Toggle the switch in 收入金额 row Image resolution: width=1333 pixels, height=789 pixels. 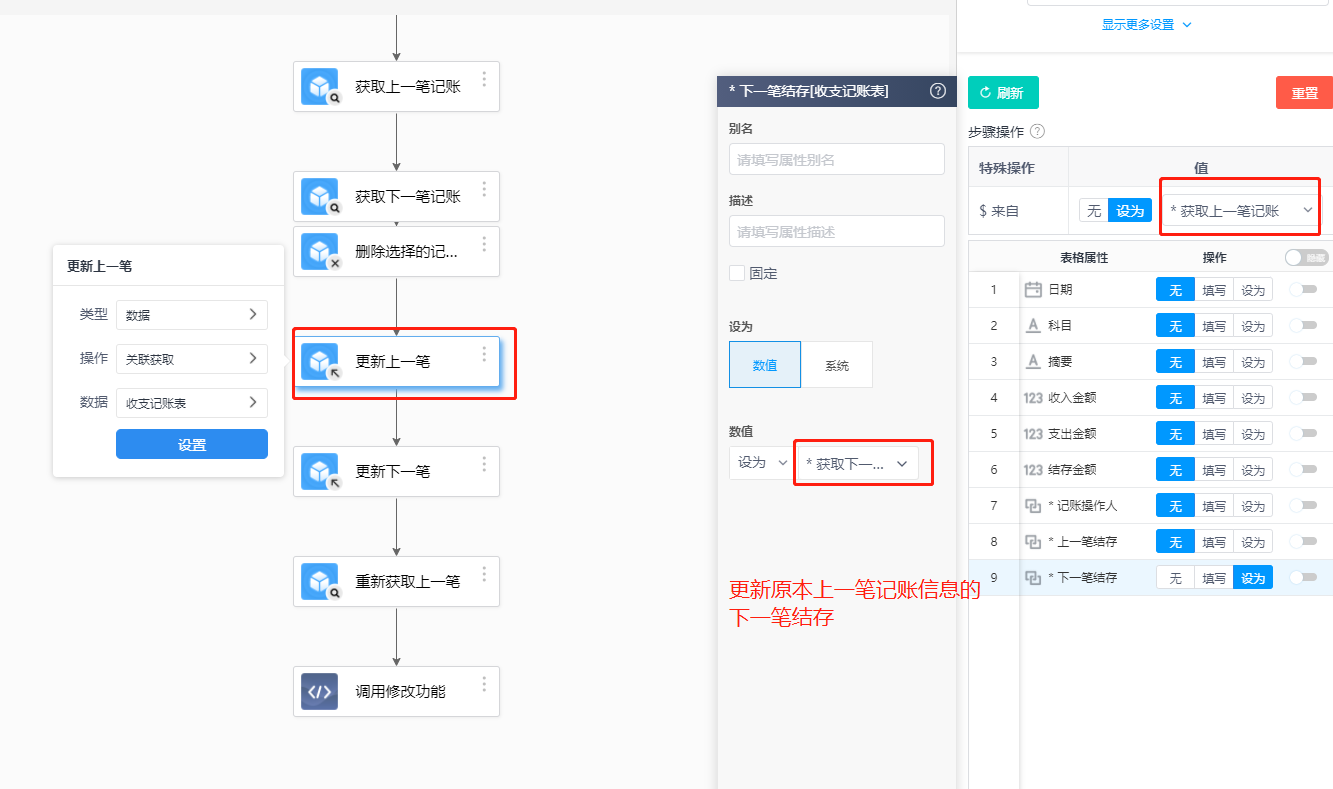click(1303, 398)
